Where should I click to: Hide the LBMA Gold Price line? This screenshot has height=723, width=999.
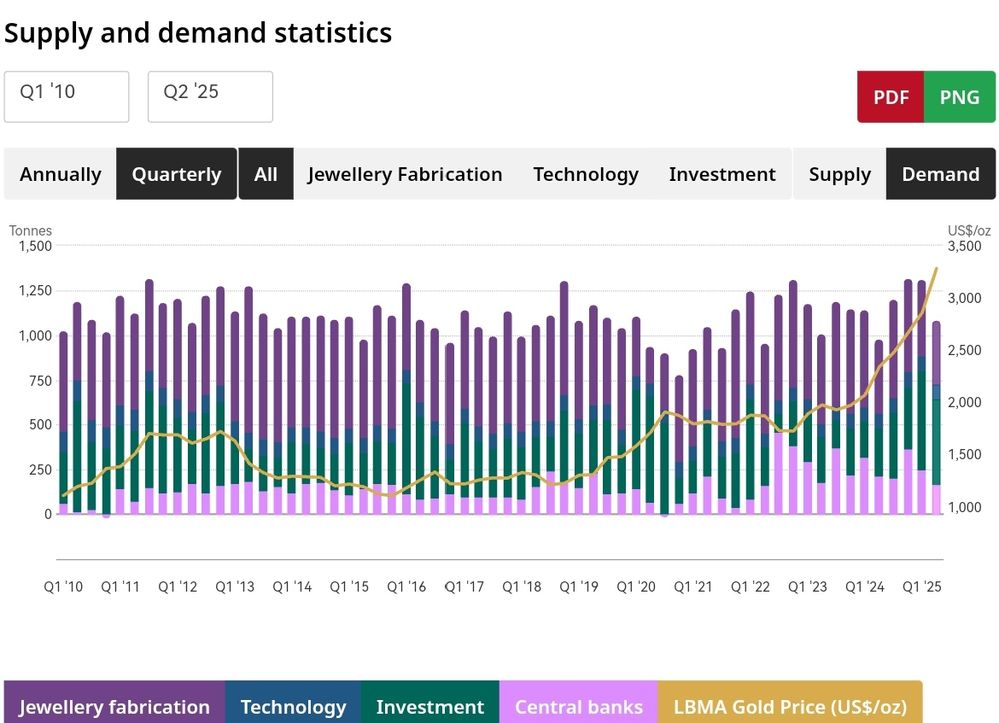790,706
